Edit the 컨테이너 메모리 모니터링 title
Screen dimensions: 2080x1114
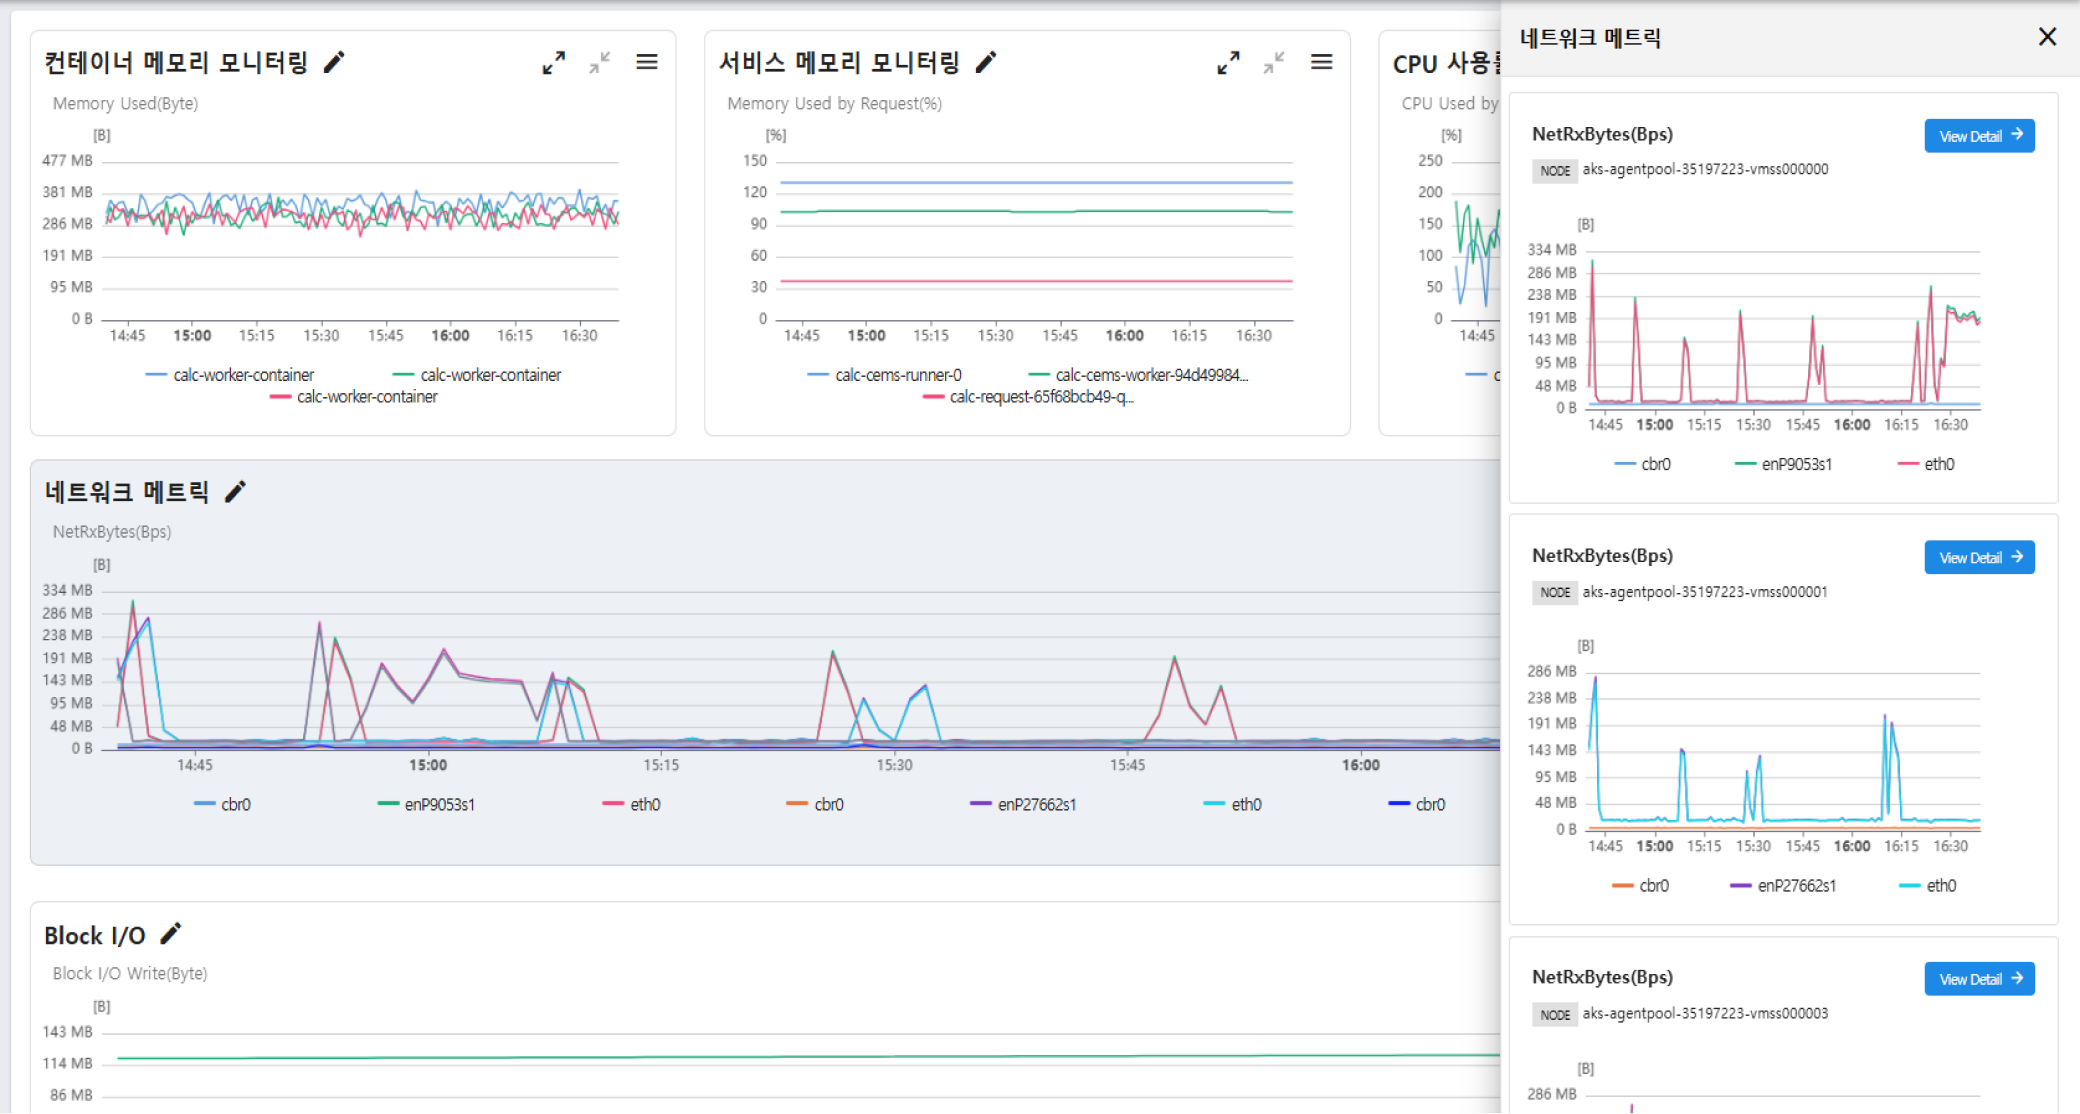click(x=335, y=63)
